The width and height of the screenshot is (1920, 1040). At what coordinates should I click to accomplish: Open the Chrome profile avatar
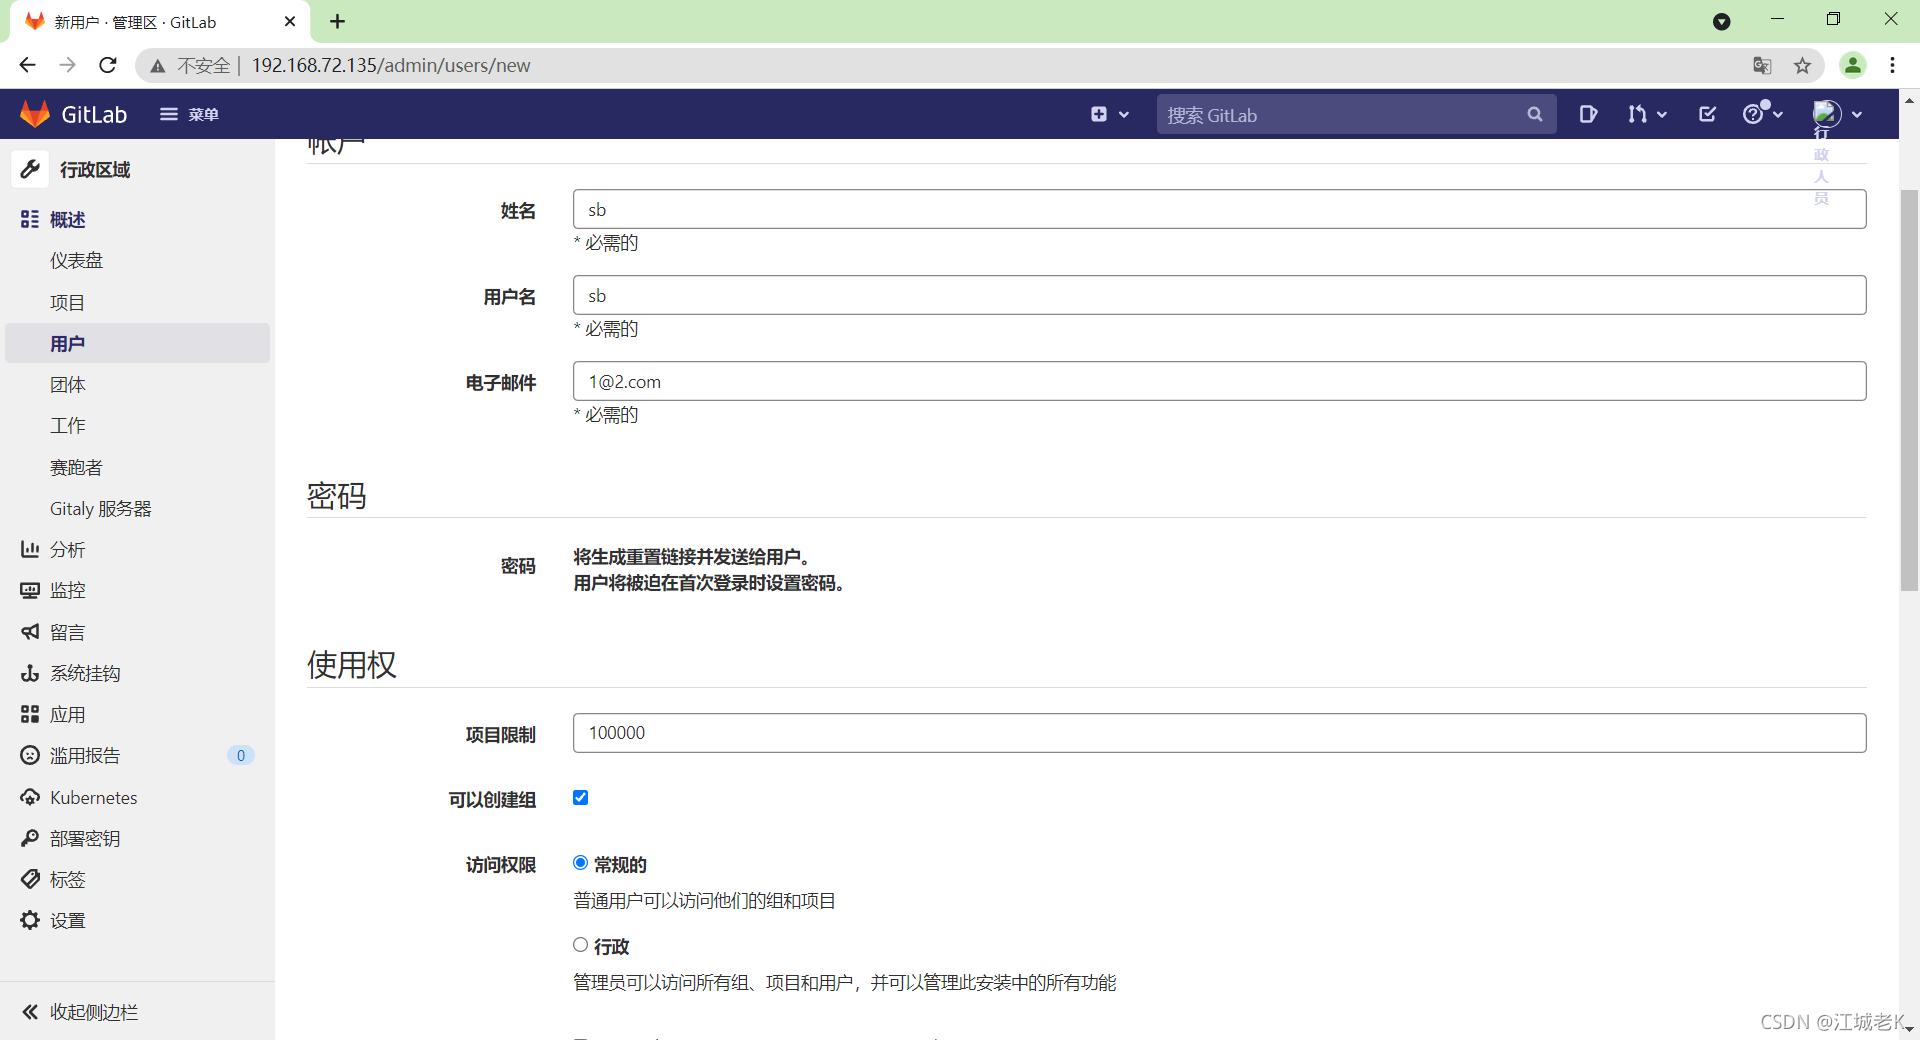(x=1853, y=65)
